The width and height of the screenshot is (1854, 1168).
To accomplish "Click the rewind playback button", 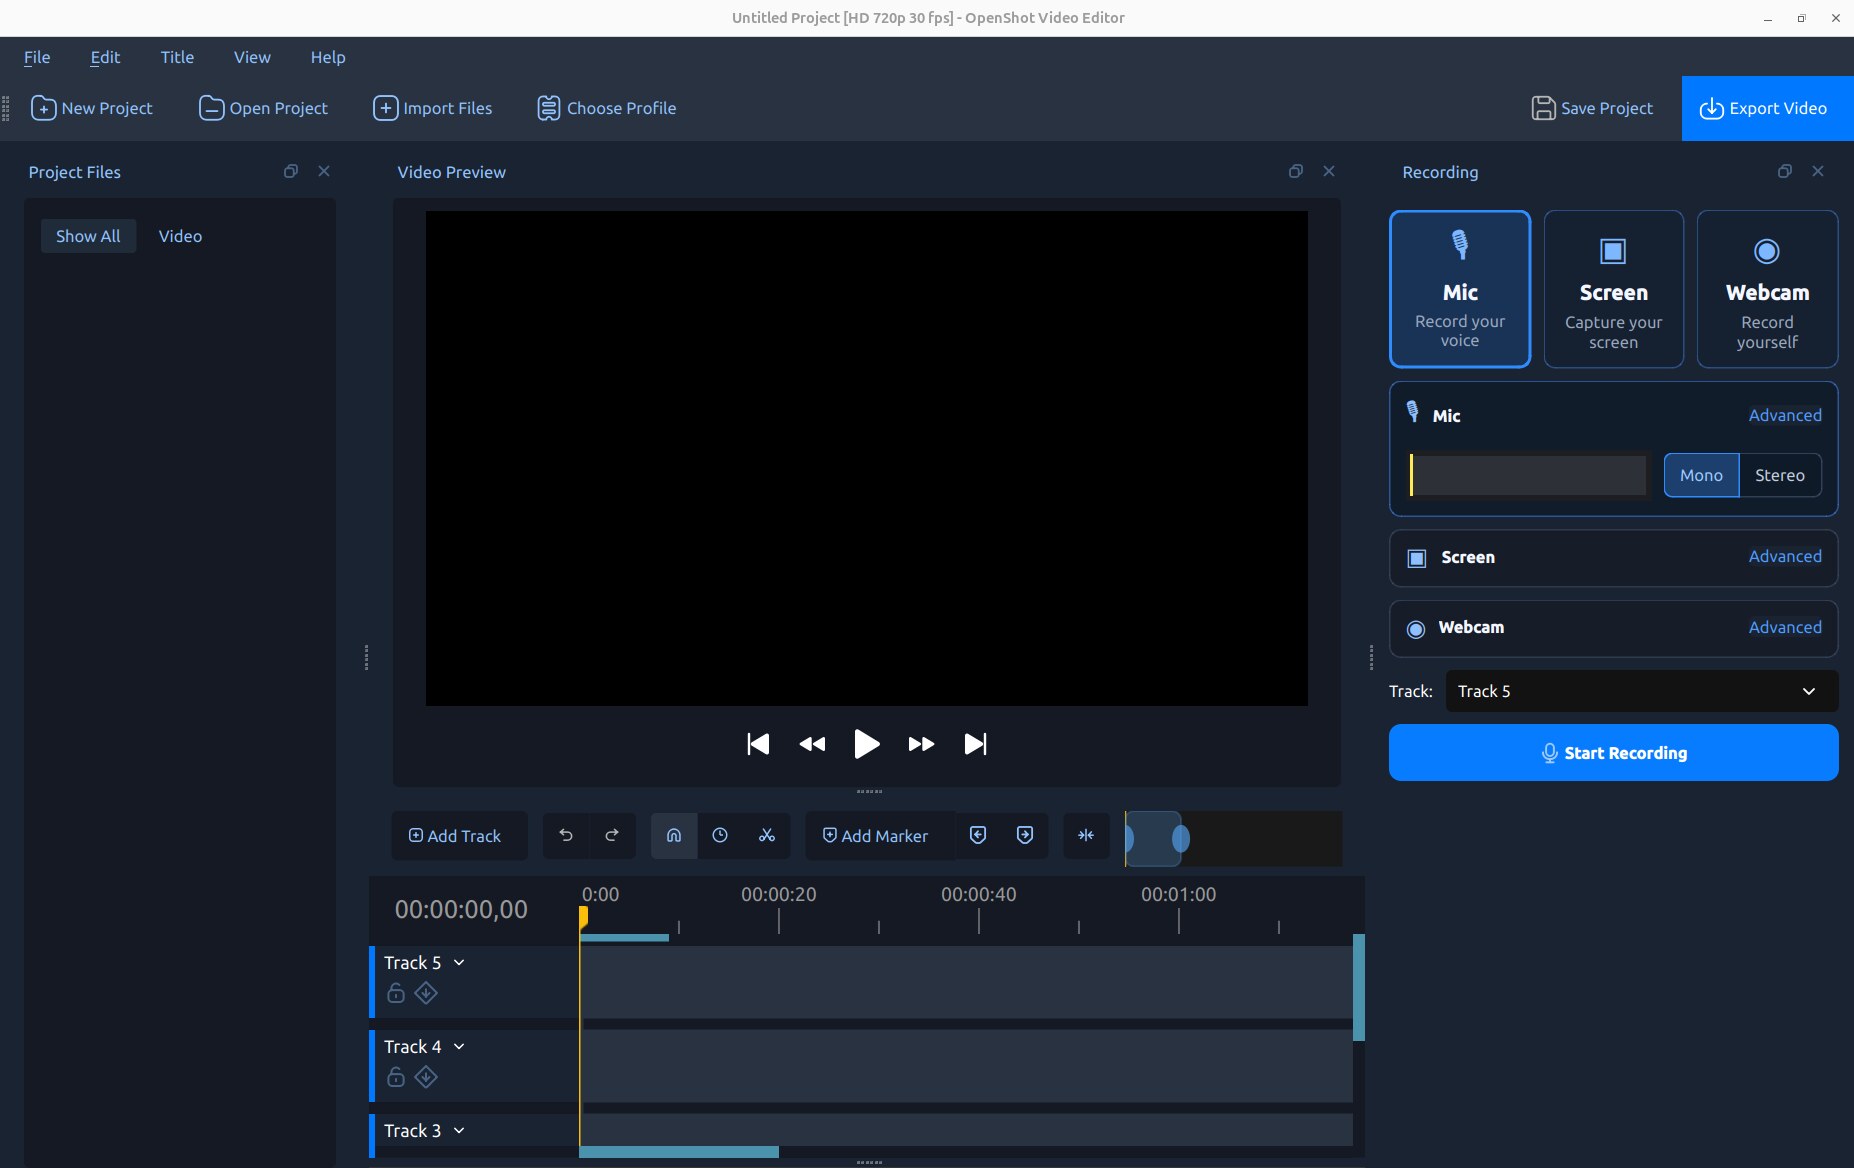I will click(812, 744).
